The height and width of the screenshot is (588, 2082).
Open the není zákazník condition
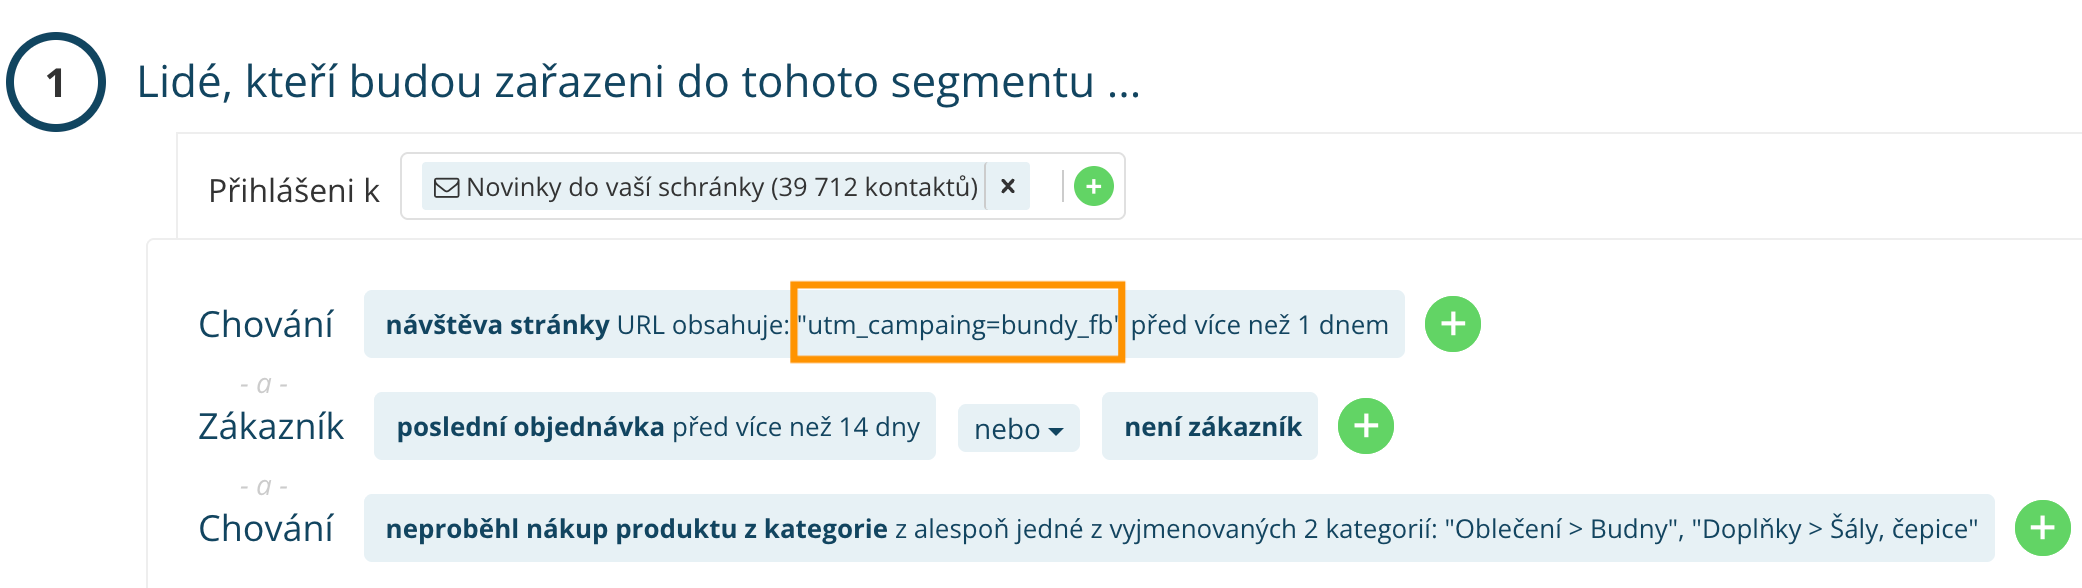pyautogui.click(x=1211, y=427)
